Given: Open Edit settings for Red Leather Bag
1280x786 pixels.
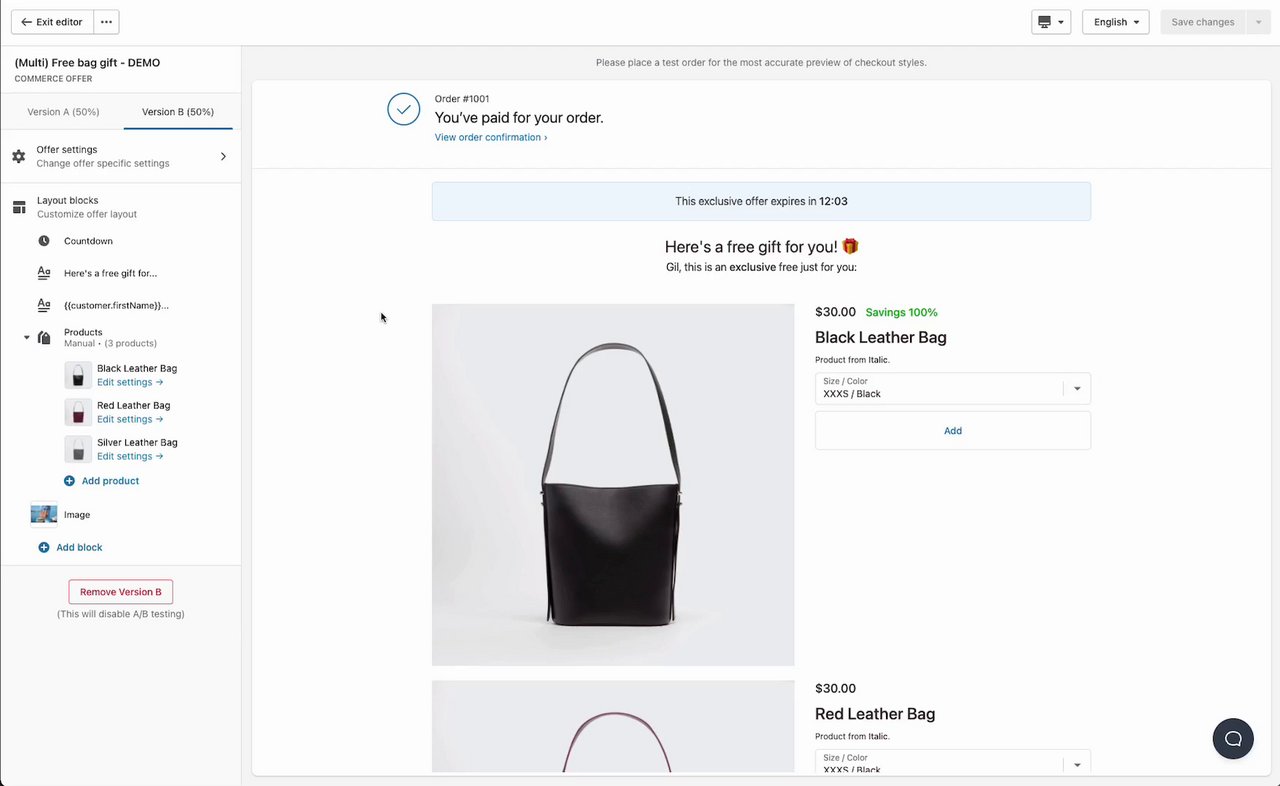Looking at the screenshot, I should click(x=130, y=419).
